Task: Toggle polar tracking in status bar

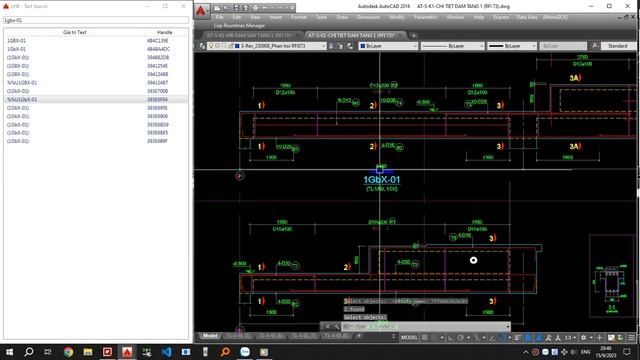Action: [460, 338]
